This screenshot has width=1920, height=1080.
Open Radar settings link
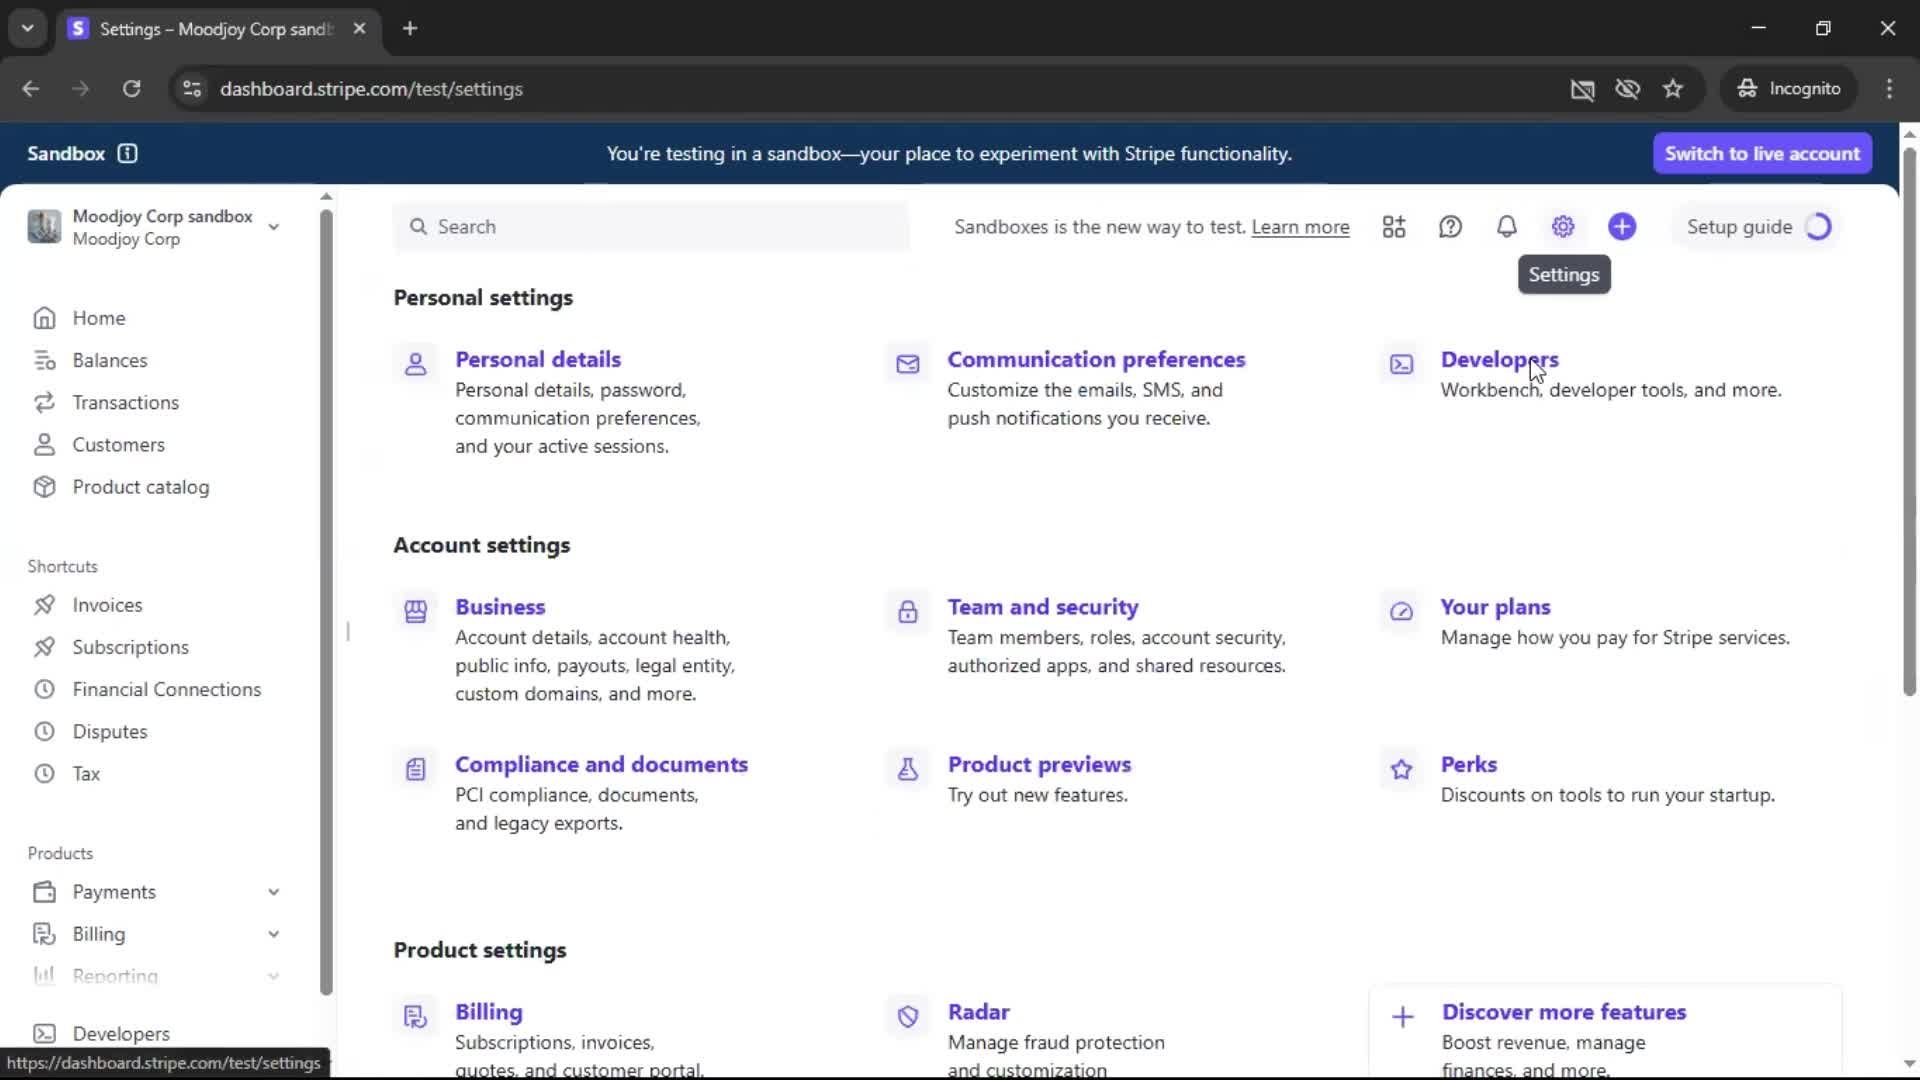pos(978,1012)
